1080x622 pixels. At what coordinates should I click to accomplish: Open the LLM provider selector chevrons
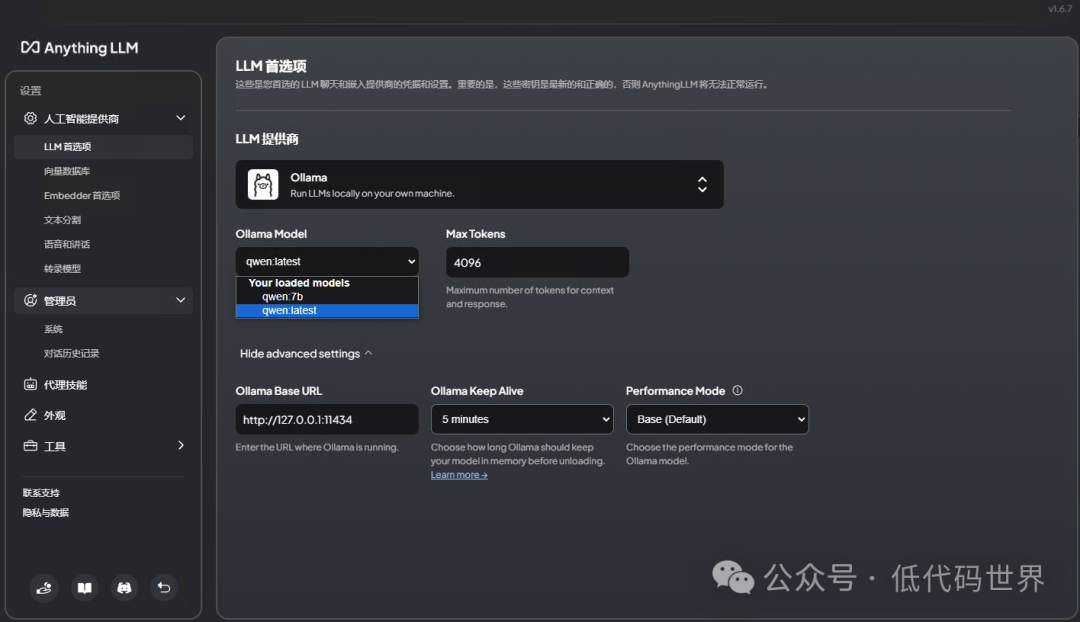click(x=704, y=184)
